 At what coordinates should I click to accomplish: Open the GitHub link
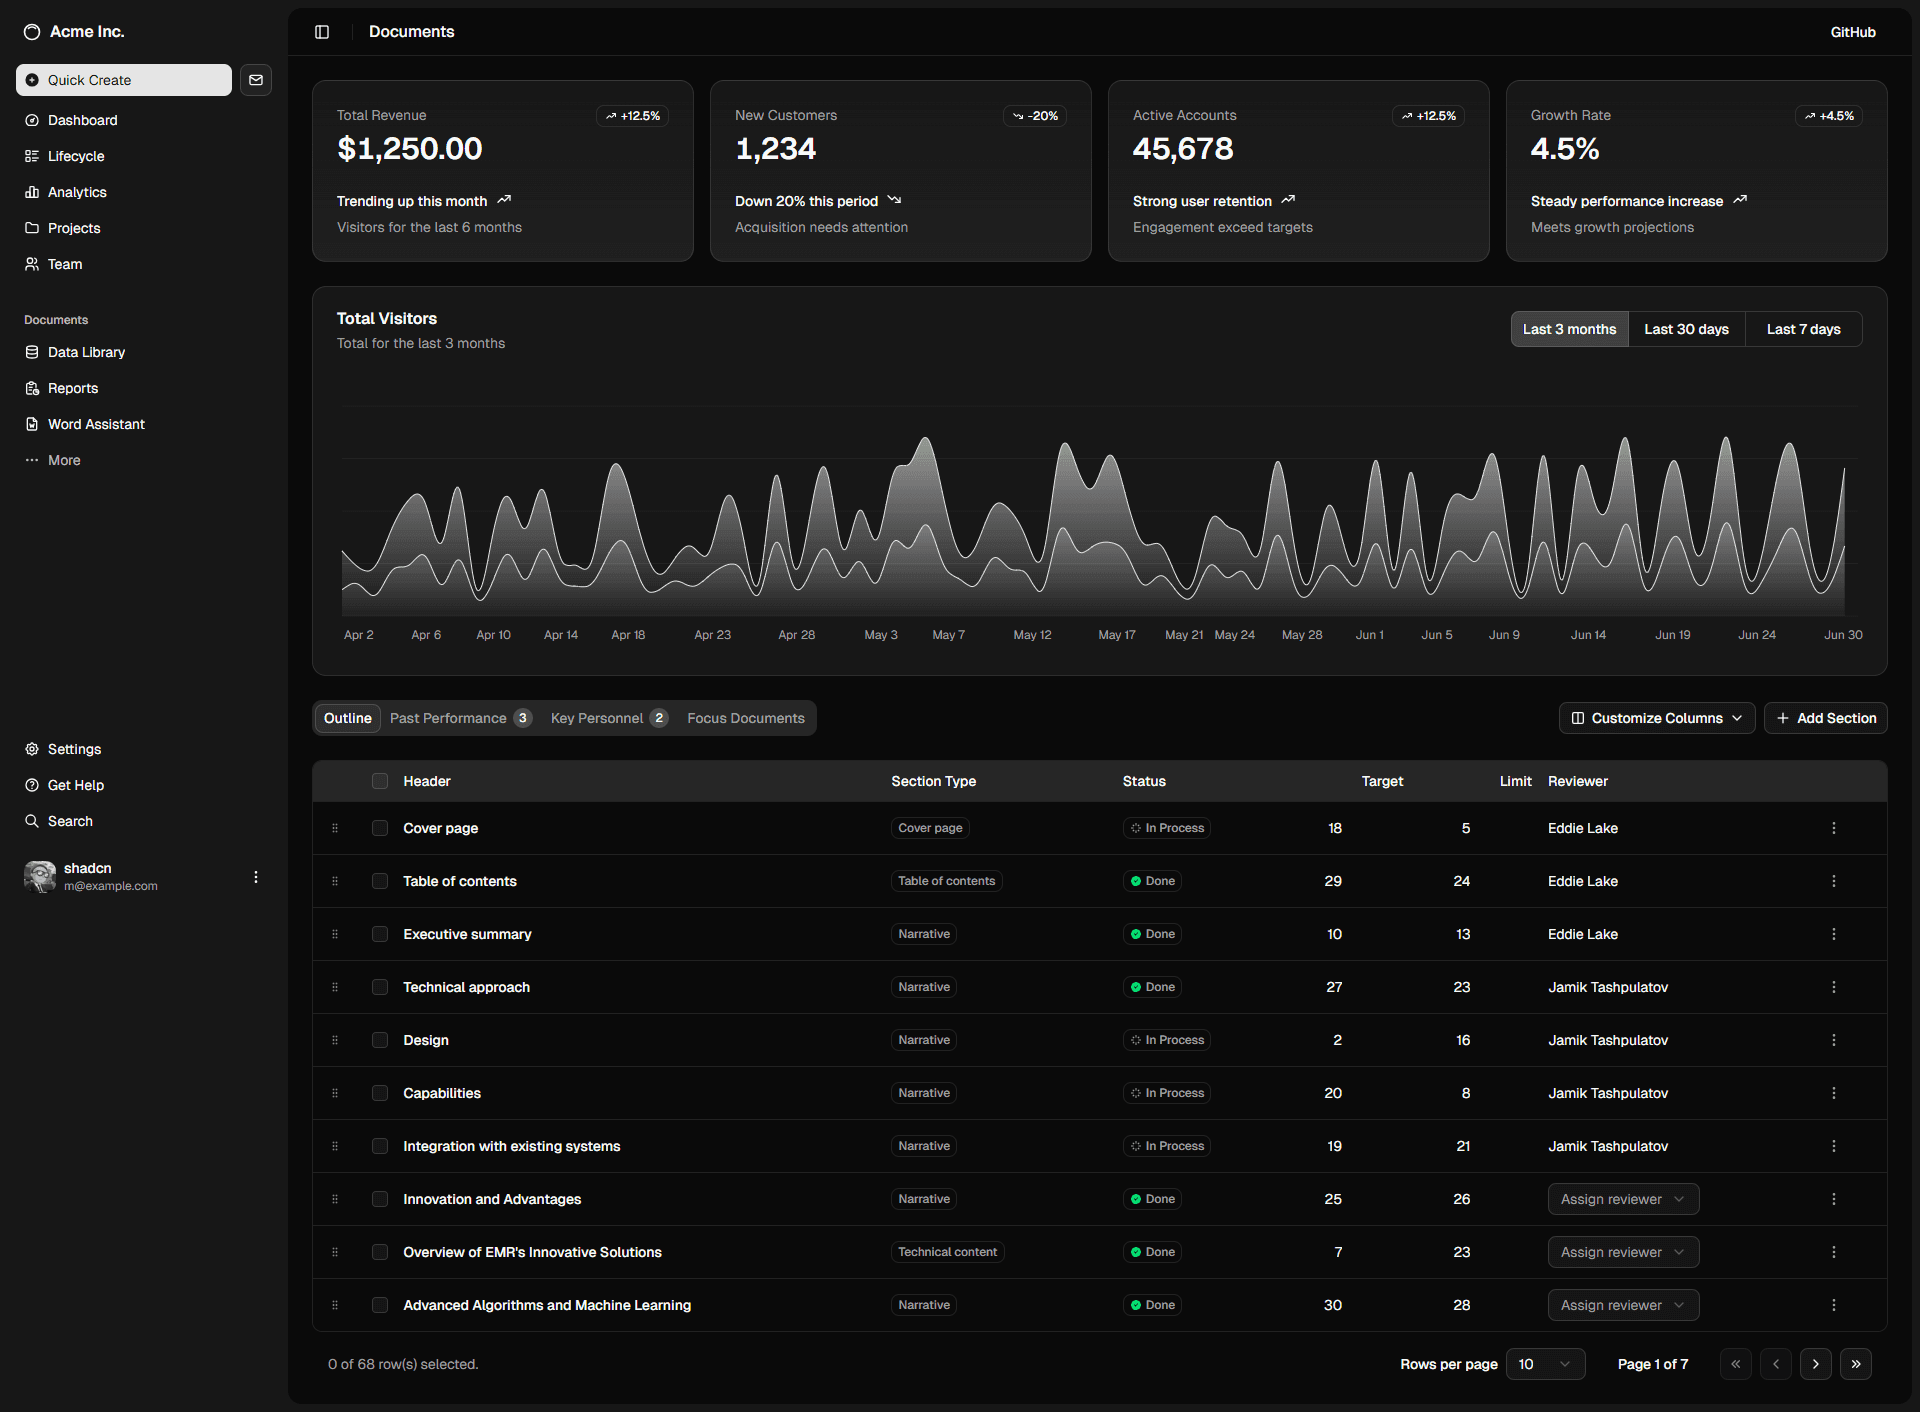1852,31
